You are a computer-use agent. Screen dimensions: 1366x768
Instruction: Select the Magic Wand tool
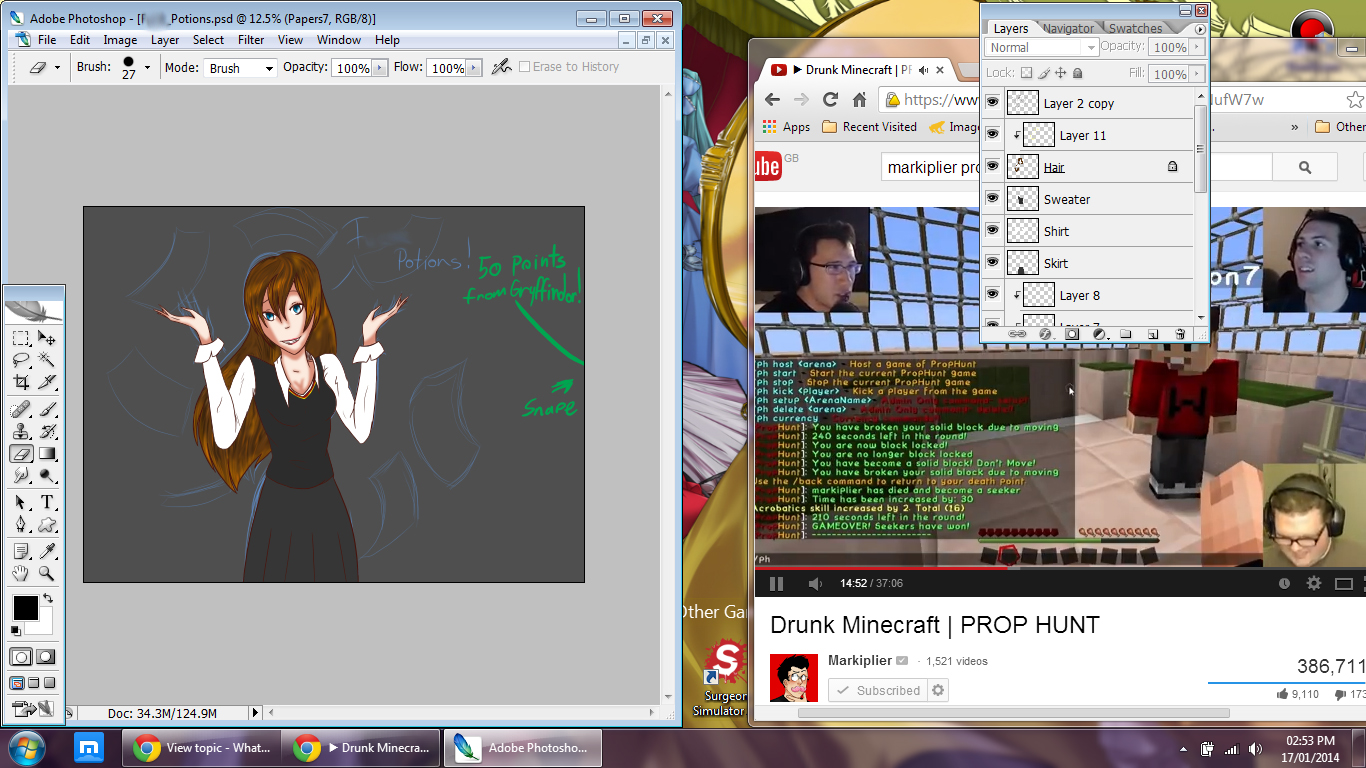tap(46, 359)
